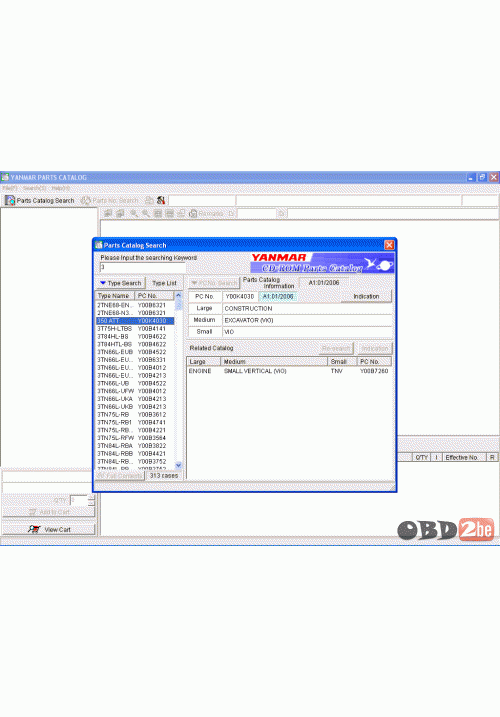Image resolution: width=500 pixels, height=717 pixels.
Task: Open the File menu
Action: 10,188
